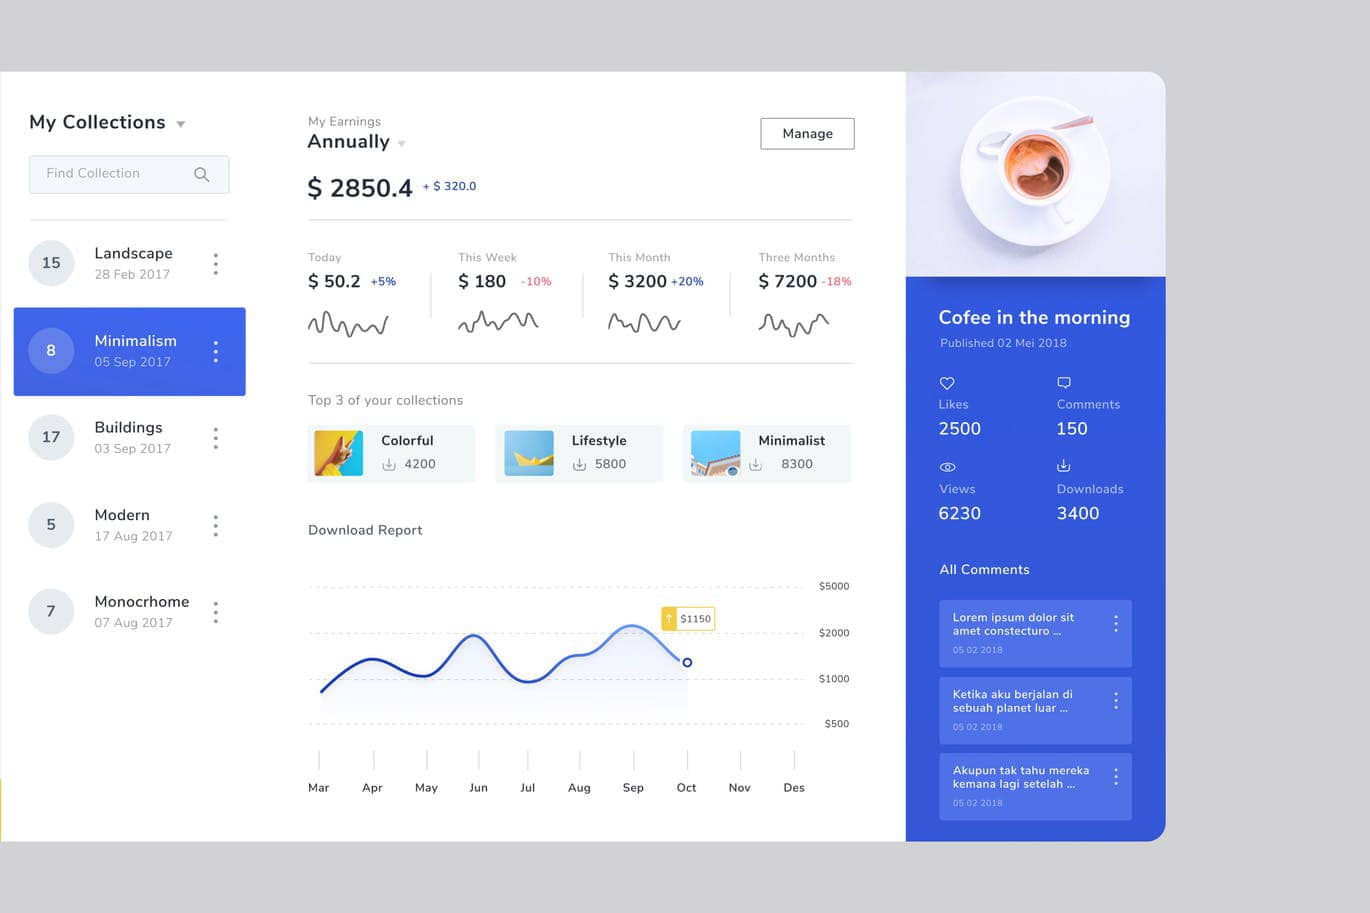1370x913 pixels.
Task: Open menu on 'Lorem ipsum dolor' comment
Action: pos(1115,624)
